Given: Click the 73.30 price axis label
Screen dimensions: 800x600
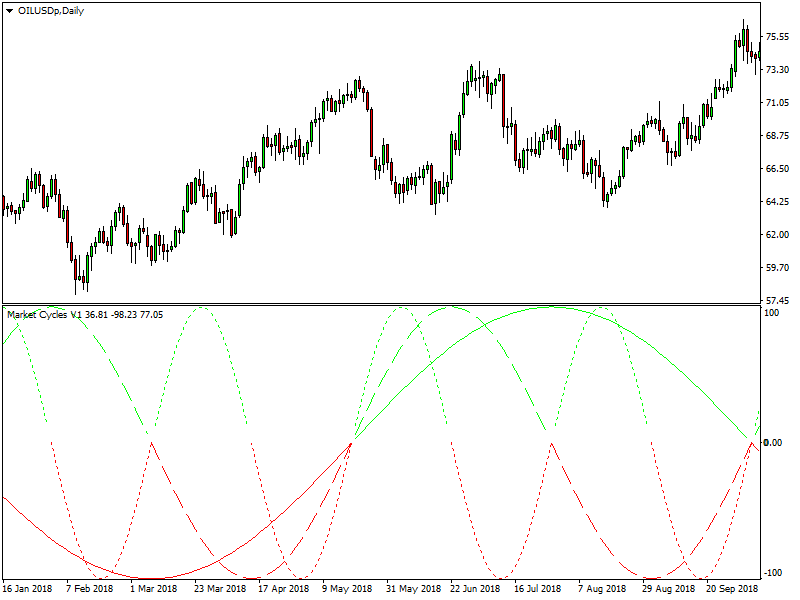Looking at the screenshot, I should pos(777,69).
